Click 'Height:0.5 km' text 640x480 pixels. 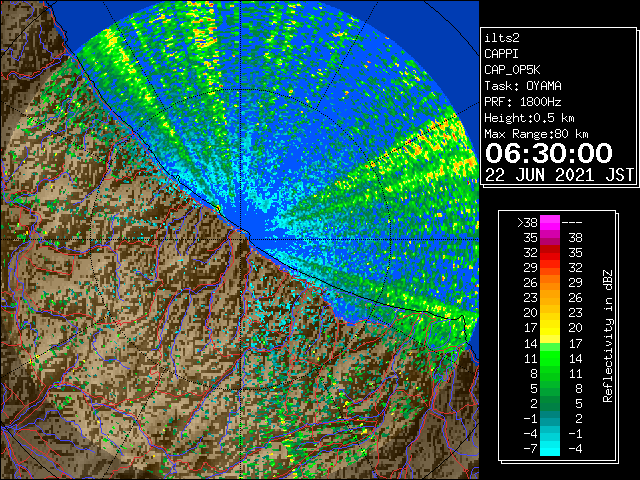click(529, 118)
